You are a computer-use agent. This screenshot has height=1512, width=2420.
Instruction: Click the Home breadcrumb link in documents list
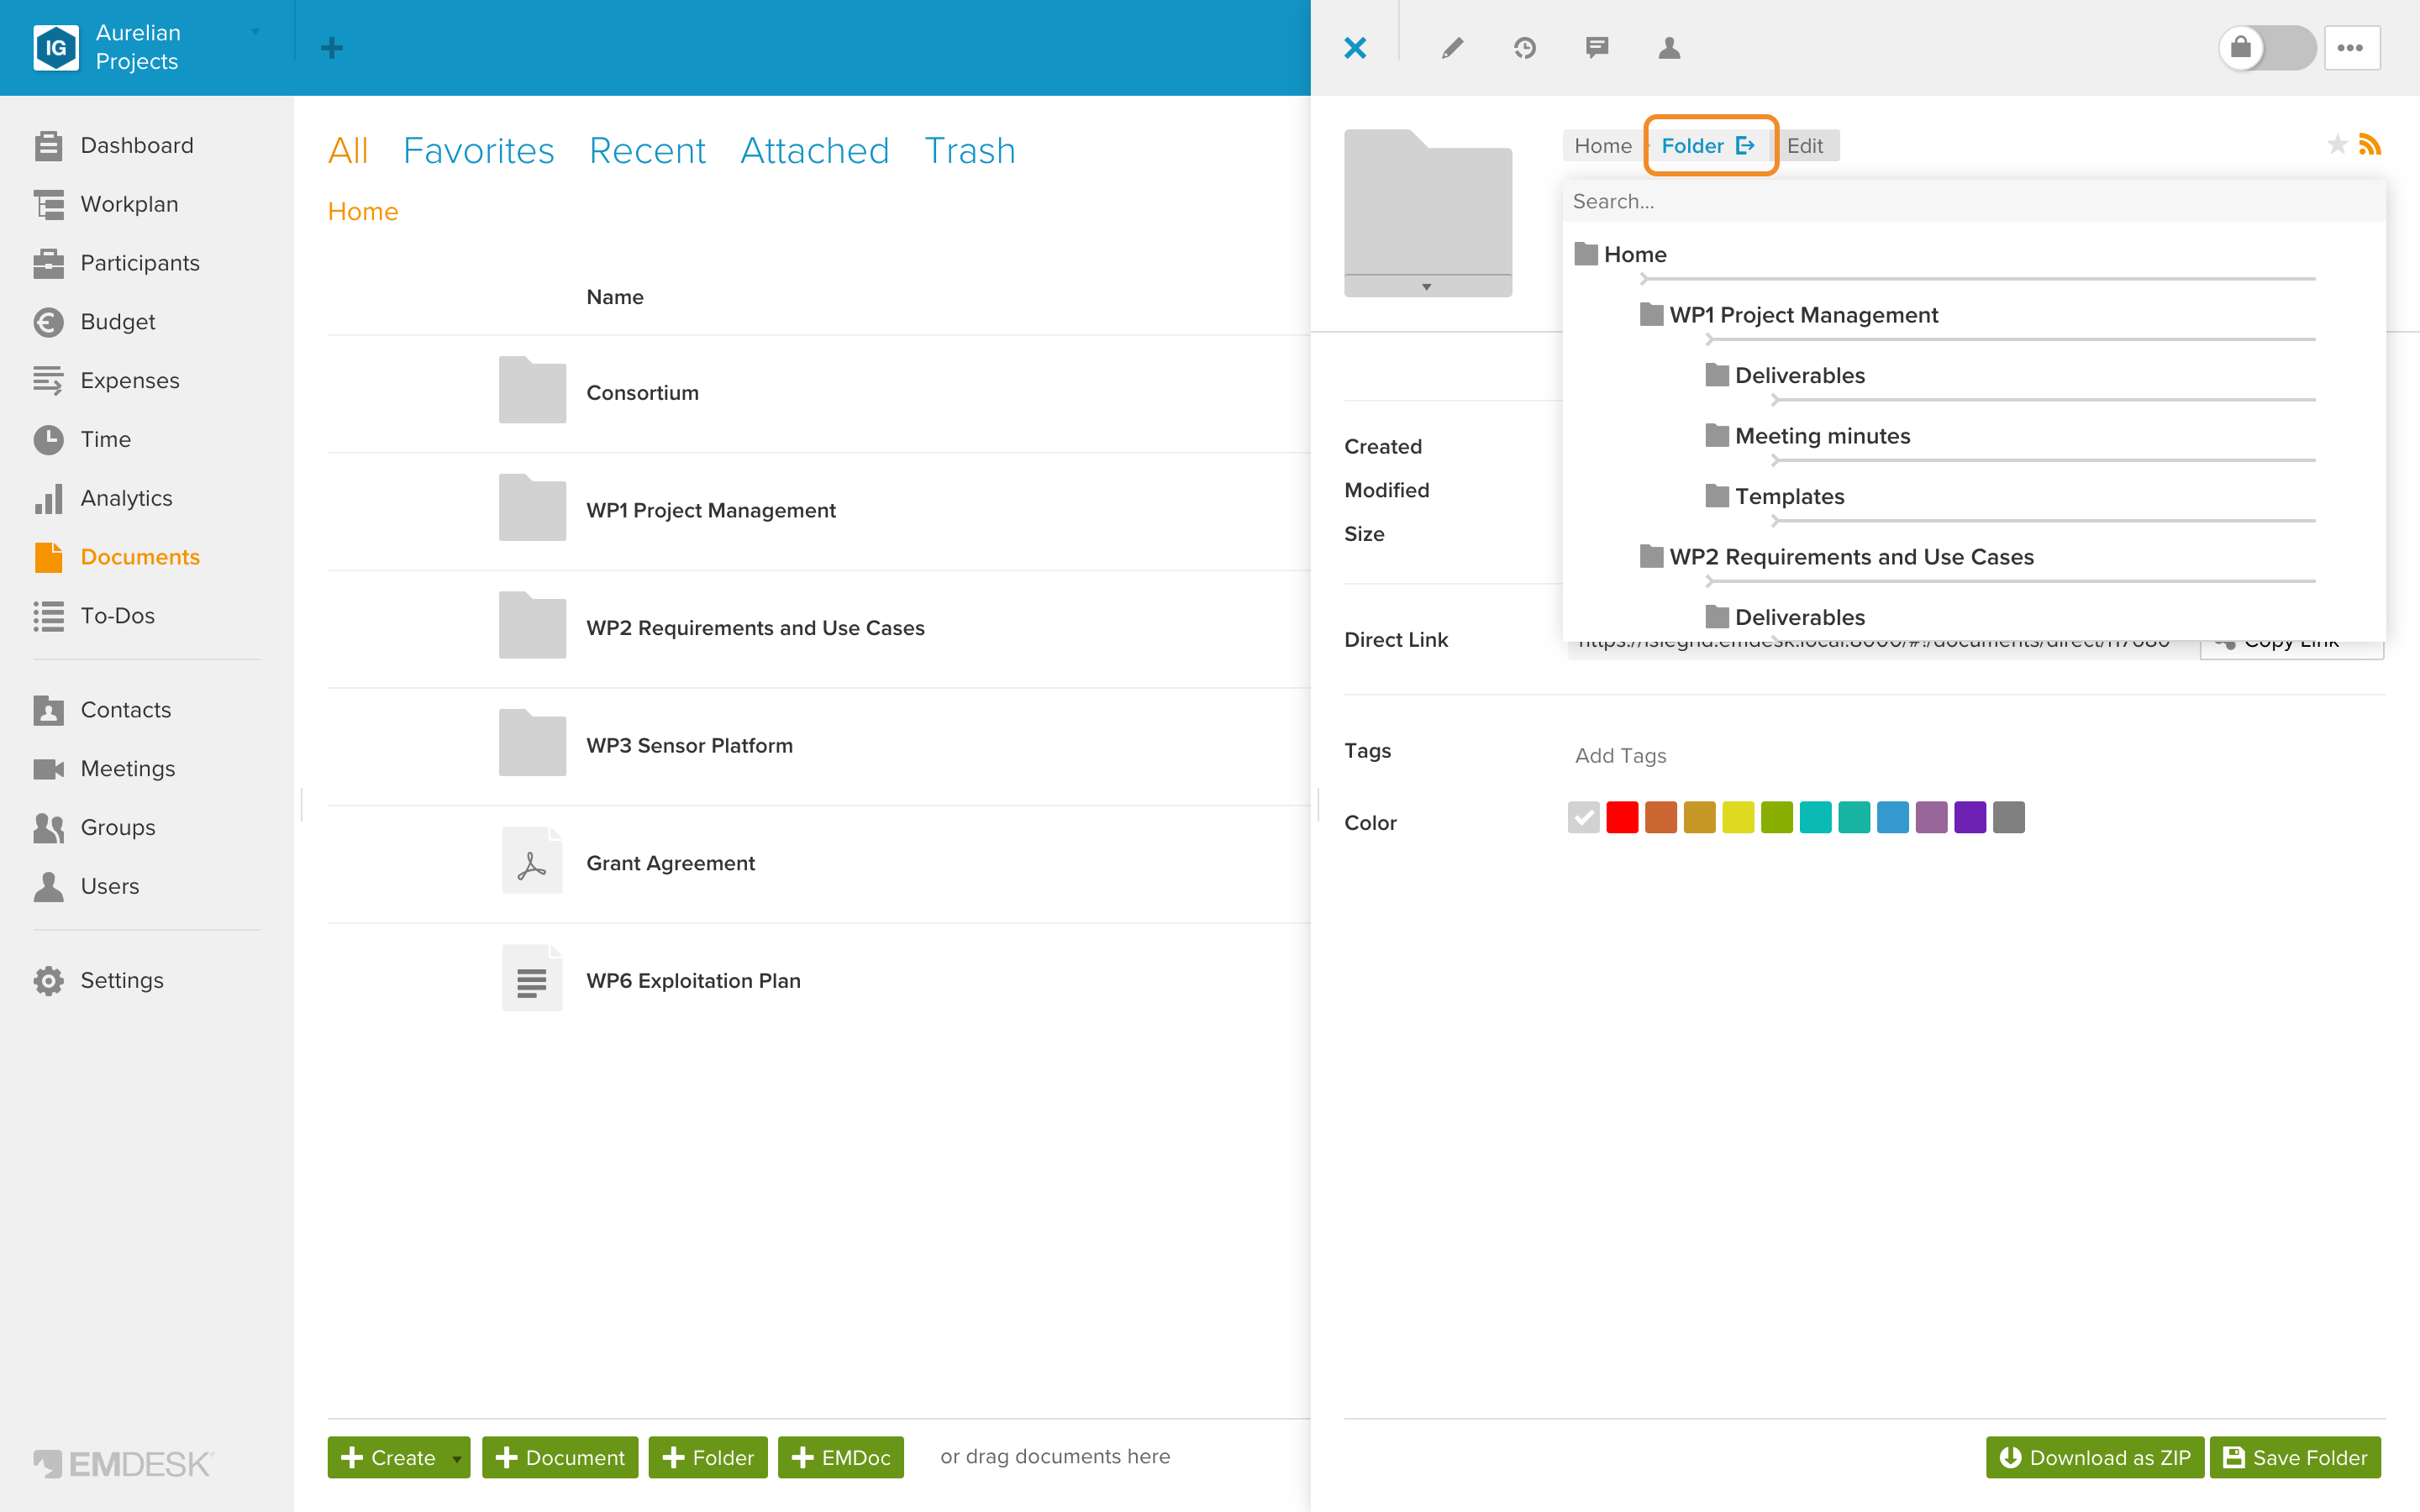[363, 212]
